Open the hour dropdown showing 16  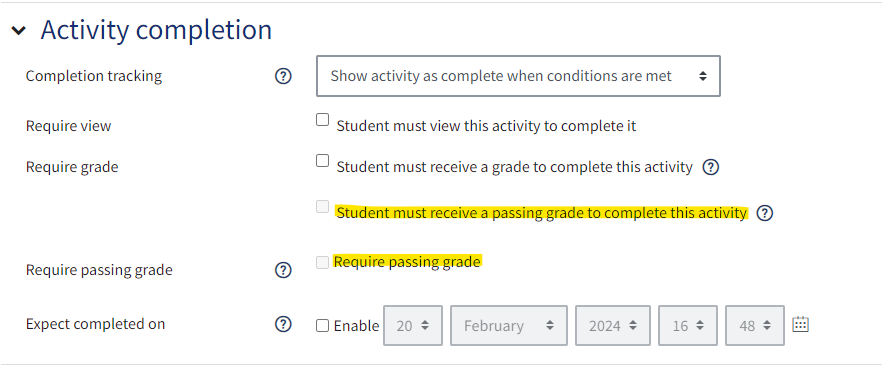pyautogui.click(x=688, y=326)
